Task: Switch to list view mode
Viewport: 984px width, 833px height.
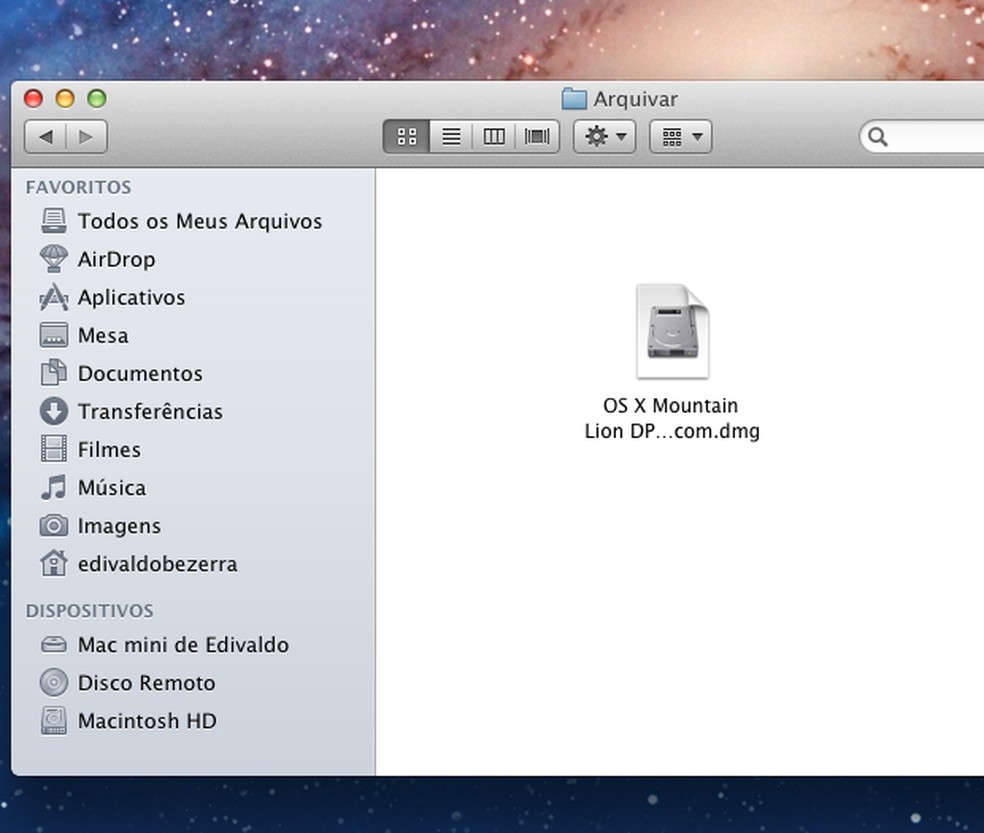Action: [x=451, y=137]
